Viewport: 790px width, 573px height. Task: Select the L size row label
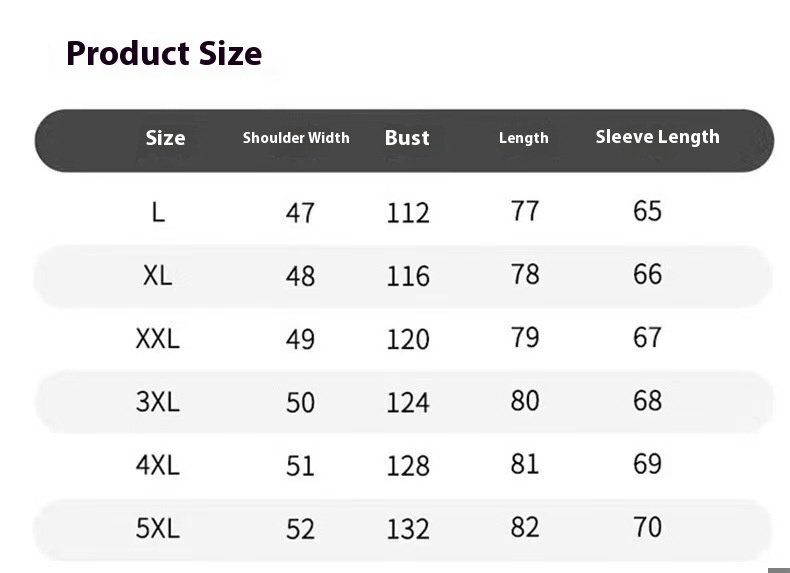tap(158, 212)
